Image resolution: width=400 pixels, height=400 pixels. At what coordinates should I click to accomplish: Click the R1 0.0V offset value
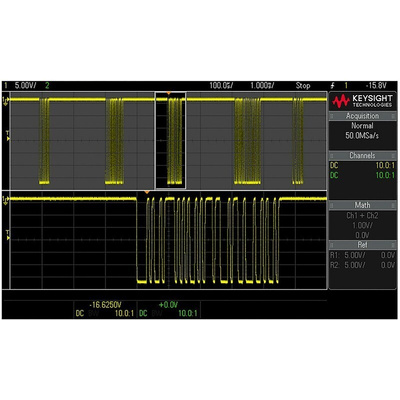coord(388,255)
